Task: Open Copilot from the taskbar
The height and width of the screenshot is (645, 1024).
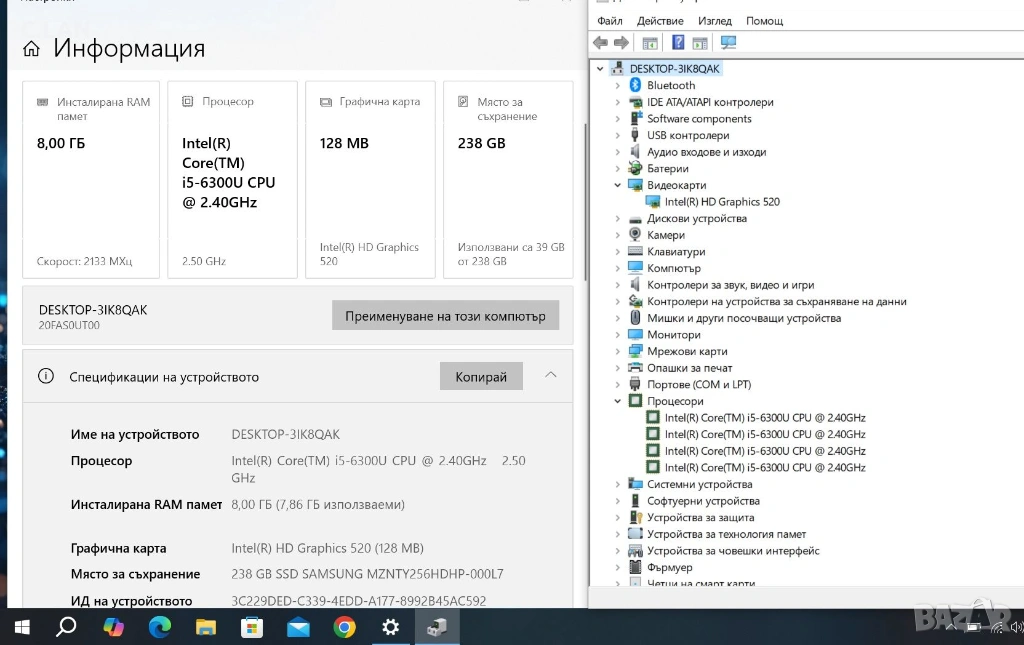Action: [114, 627]
